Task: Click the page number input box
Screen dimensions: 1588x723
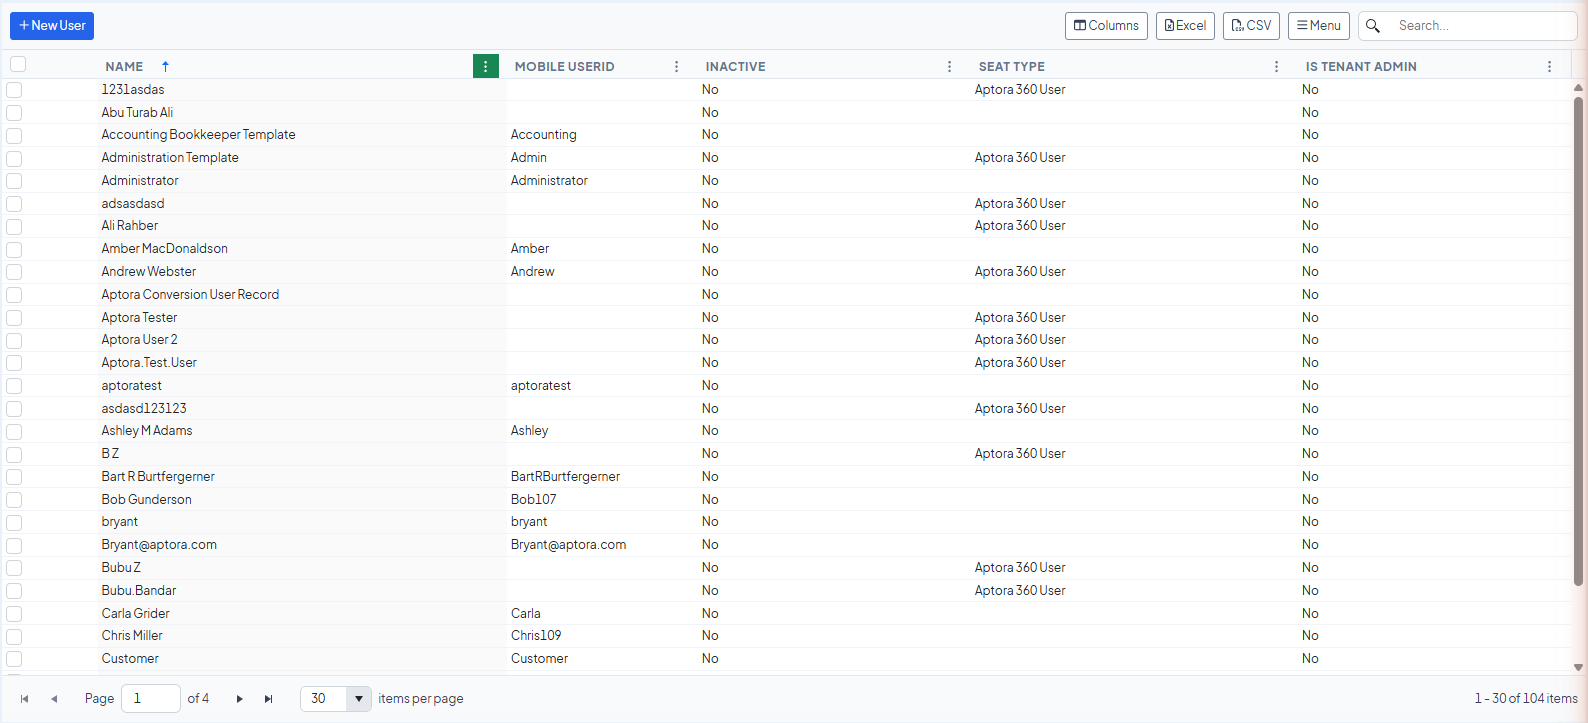Action: 151,699
